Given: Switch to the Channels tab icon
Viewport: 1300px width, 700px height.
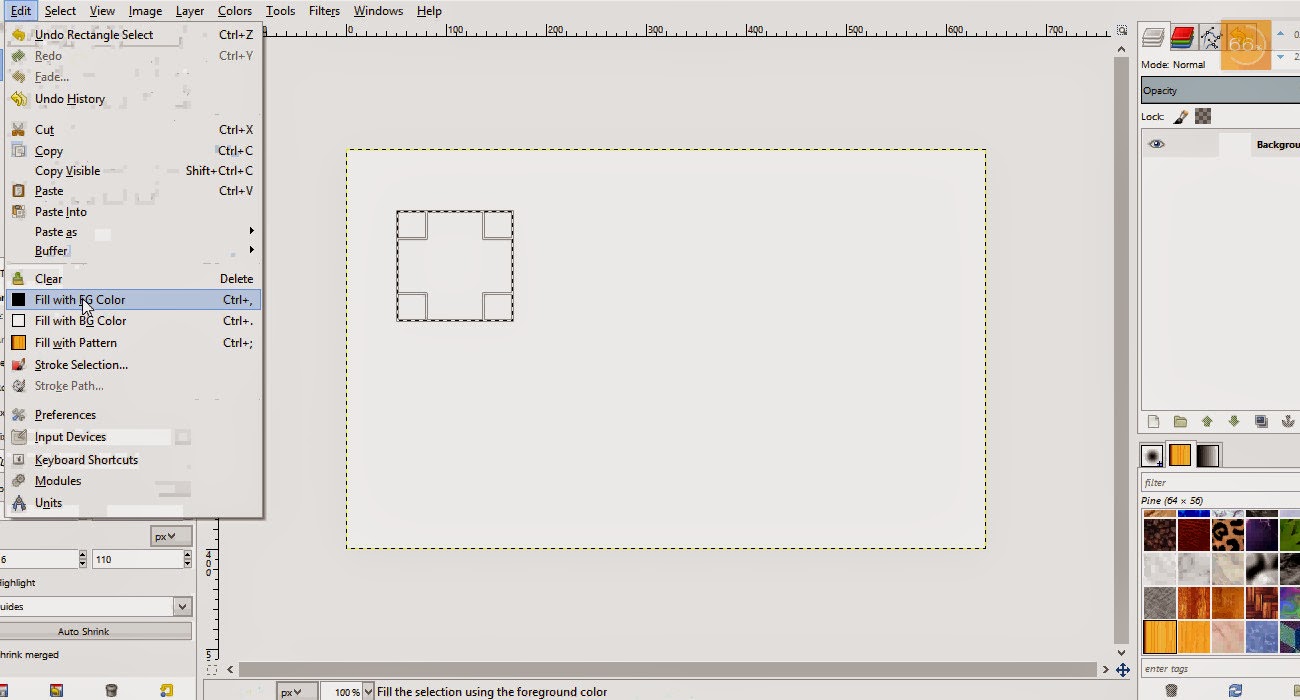Looking at the screenshot, I should click(1183, 38).
